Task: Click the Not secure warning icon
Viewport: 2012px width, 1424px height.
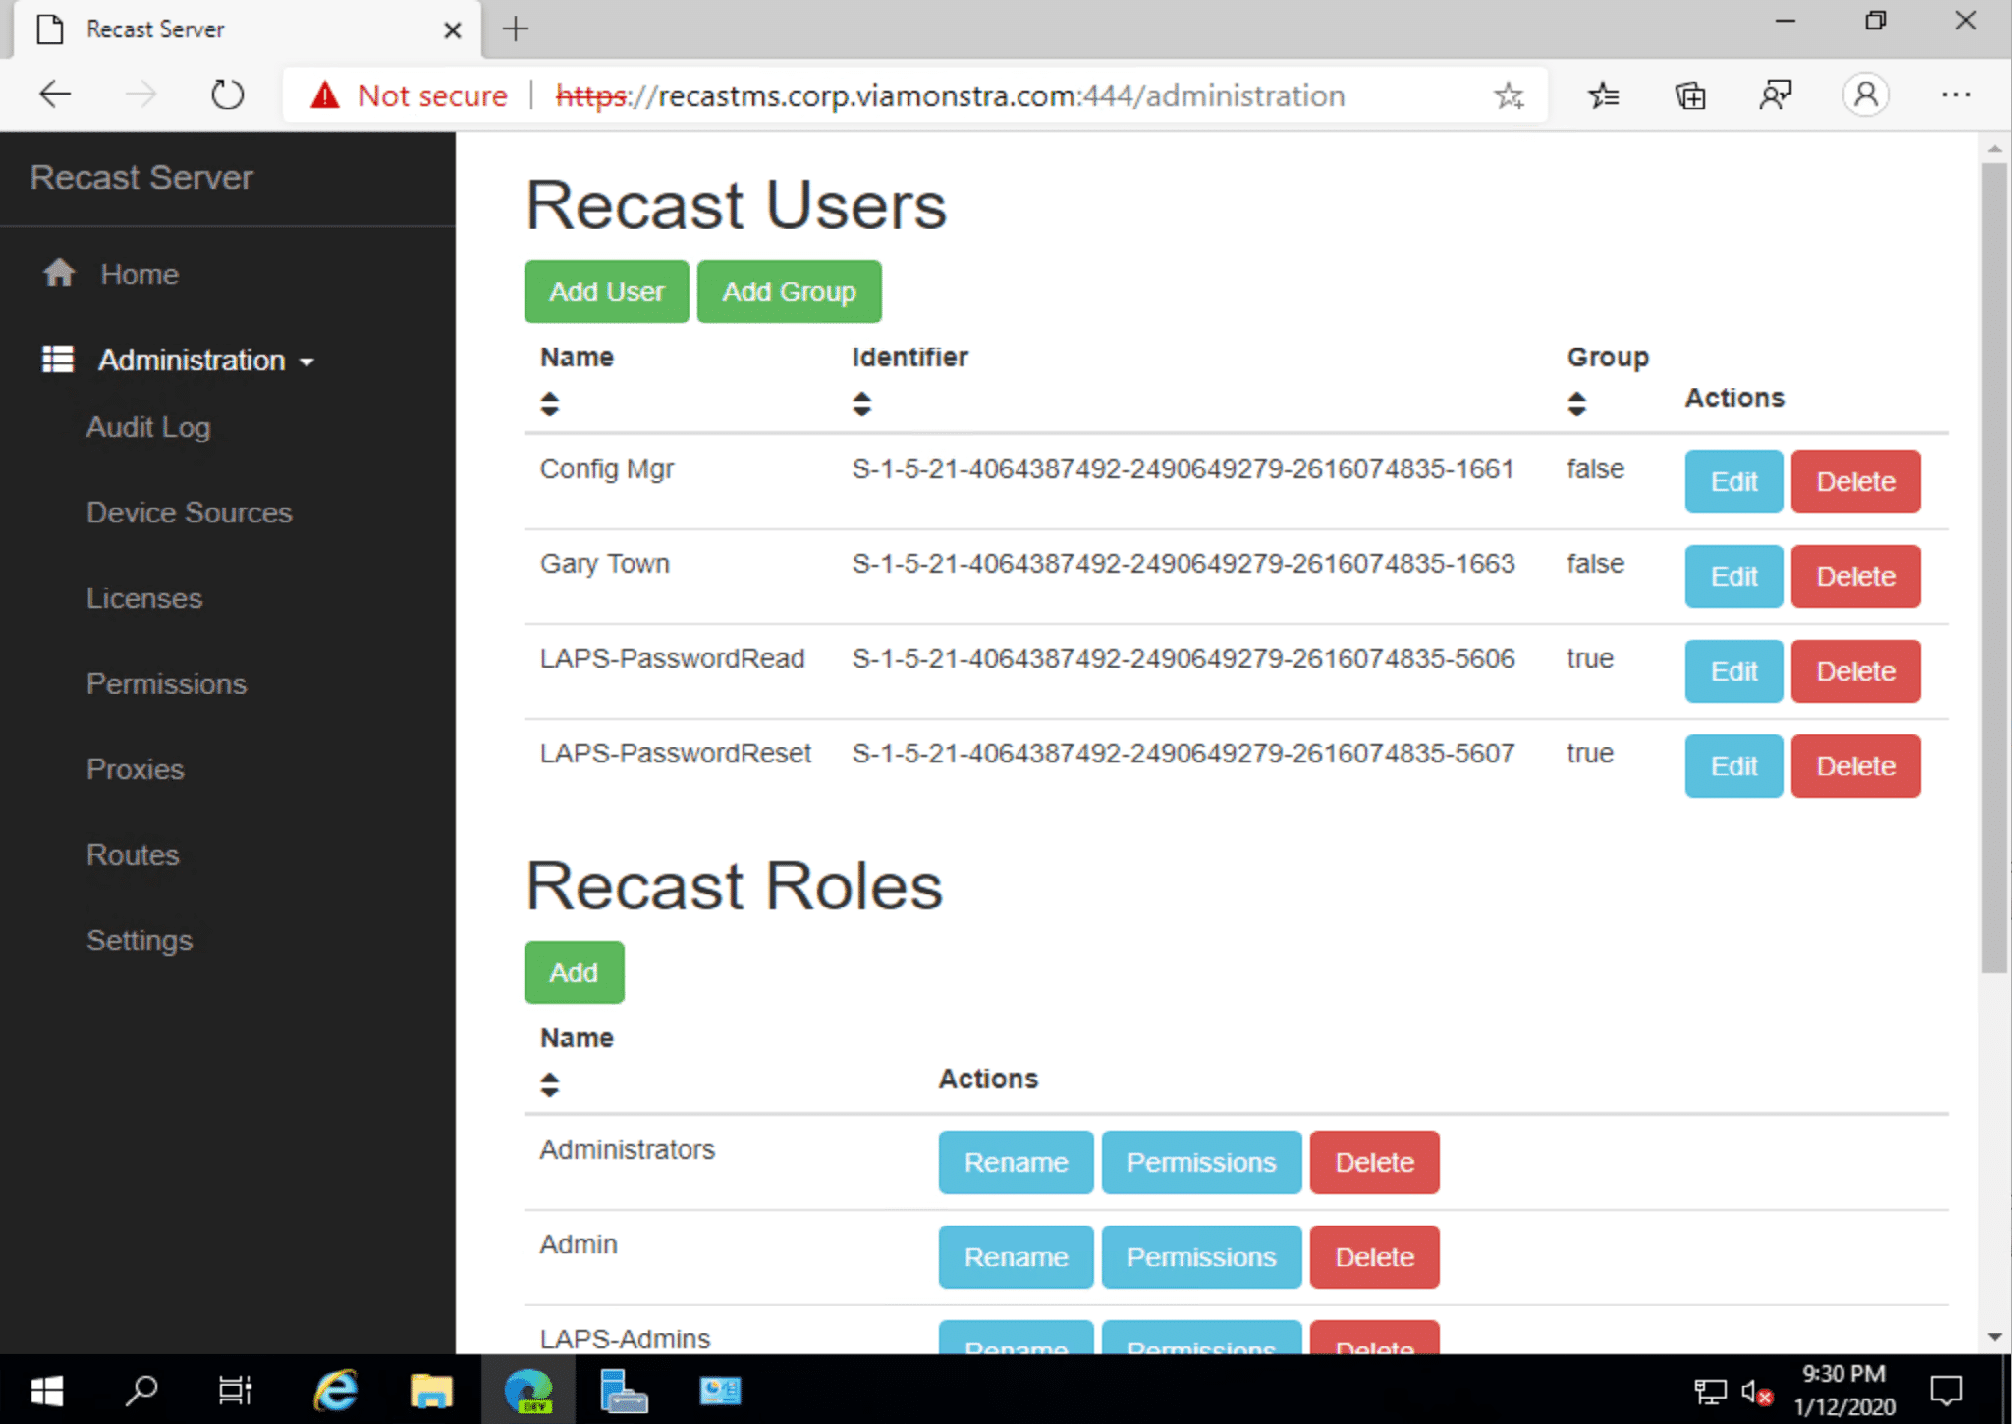Action: click(x=324, y=95)
